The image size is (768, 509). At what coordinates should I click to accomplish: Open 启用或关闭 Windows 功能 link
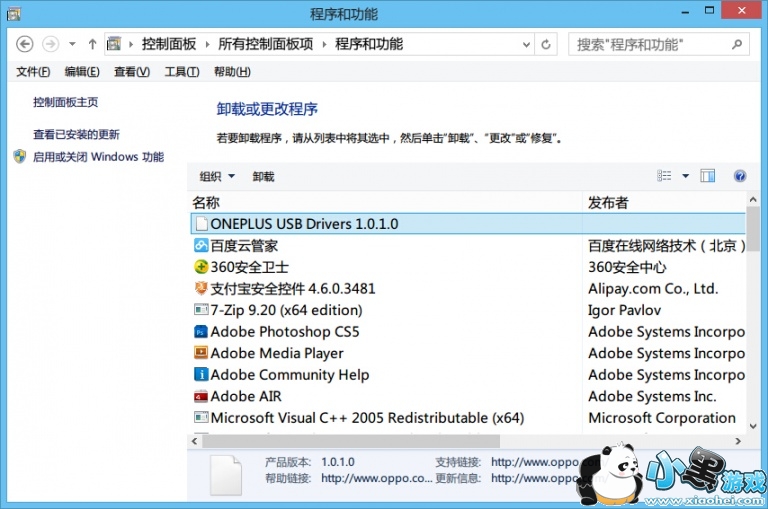[x=97, y=157]
